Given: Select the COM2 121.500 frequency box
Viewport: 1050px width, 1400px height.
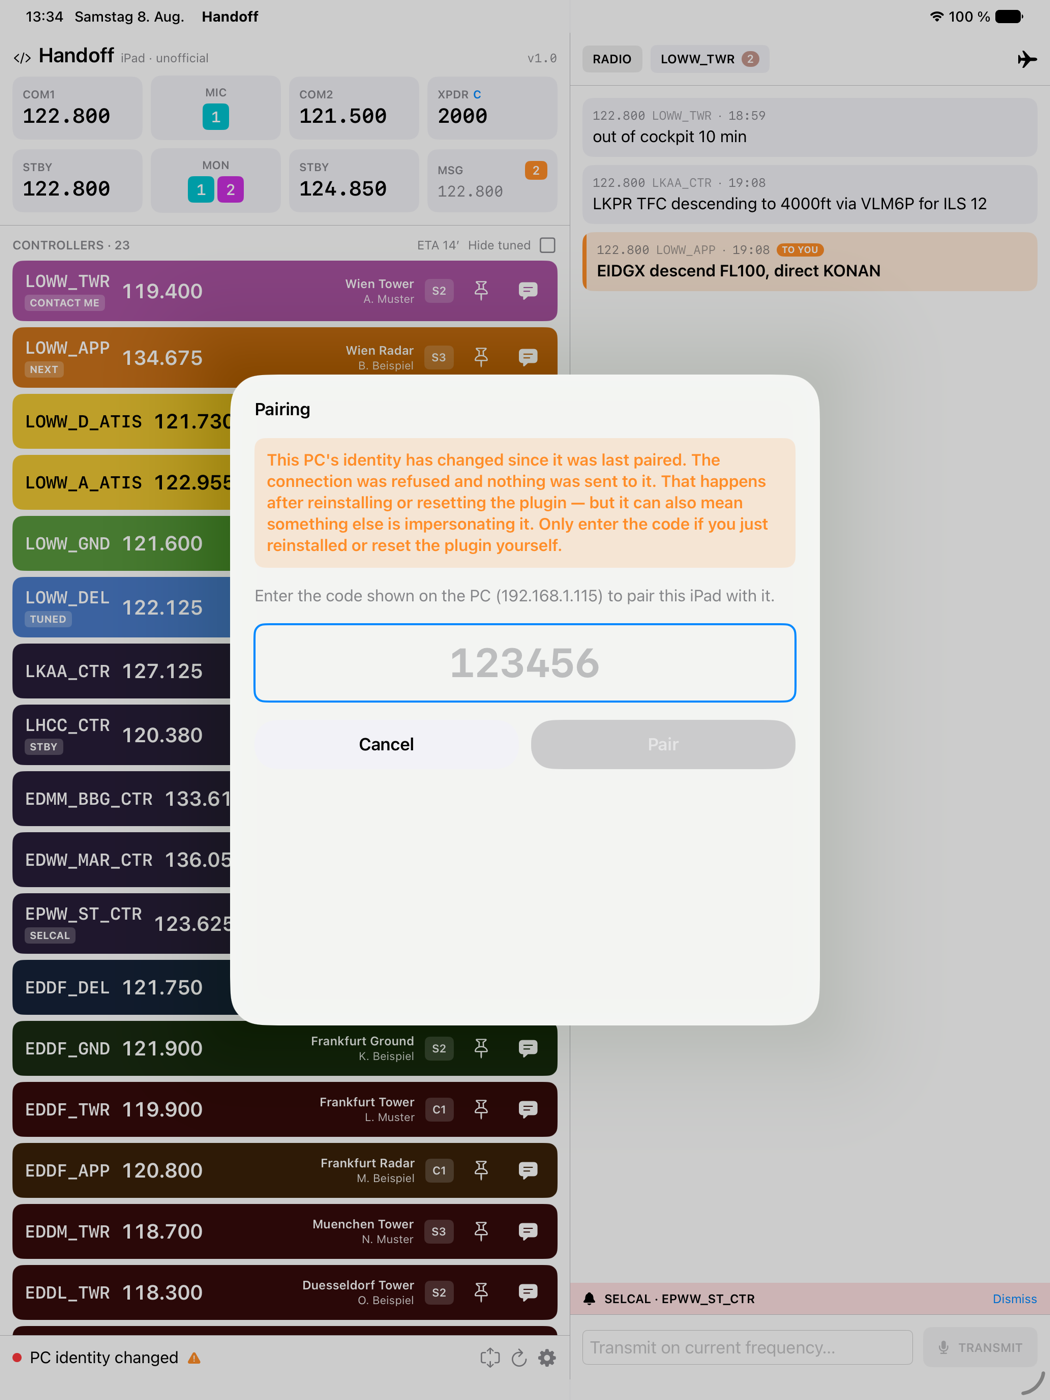Looking at the screenshot, I should (354, 107).
